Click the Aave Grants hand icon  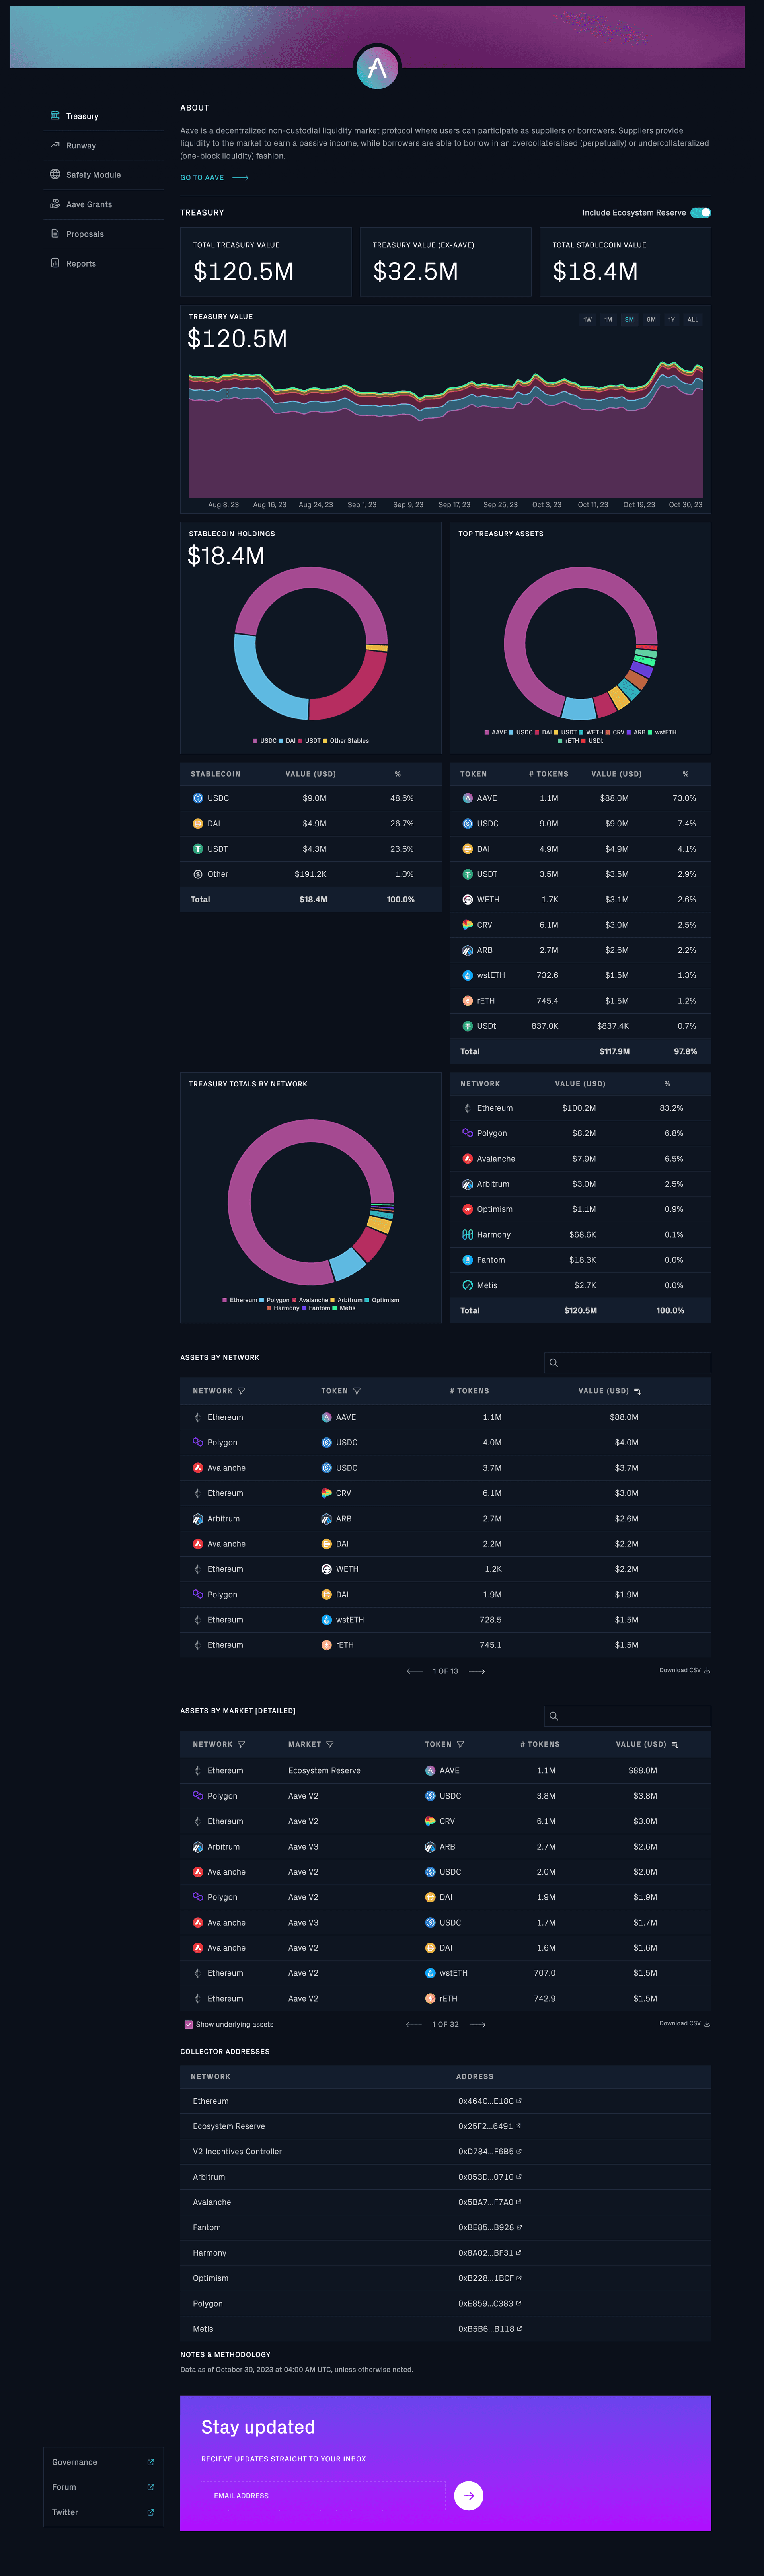[x=55, y=204]
